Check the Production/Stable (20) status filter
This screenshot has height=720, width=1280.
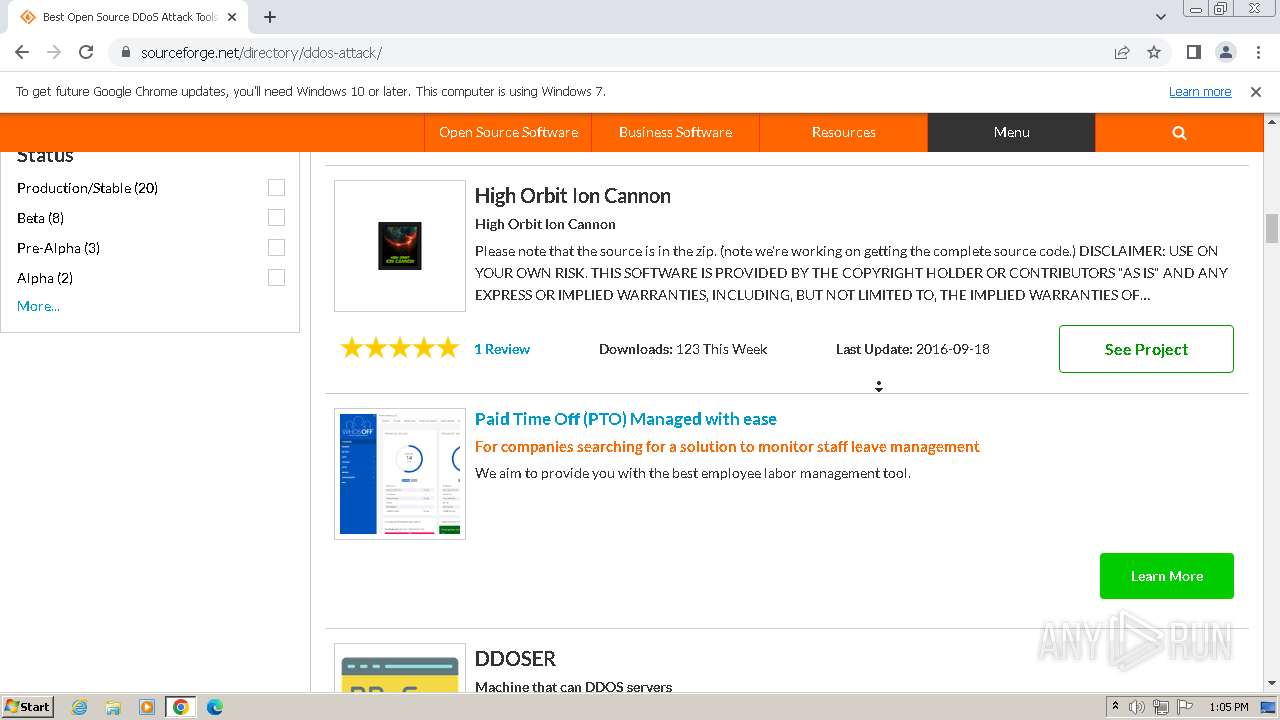click(x=276, y=188)
